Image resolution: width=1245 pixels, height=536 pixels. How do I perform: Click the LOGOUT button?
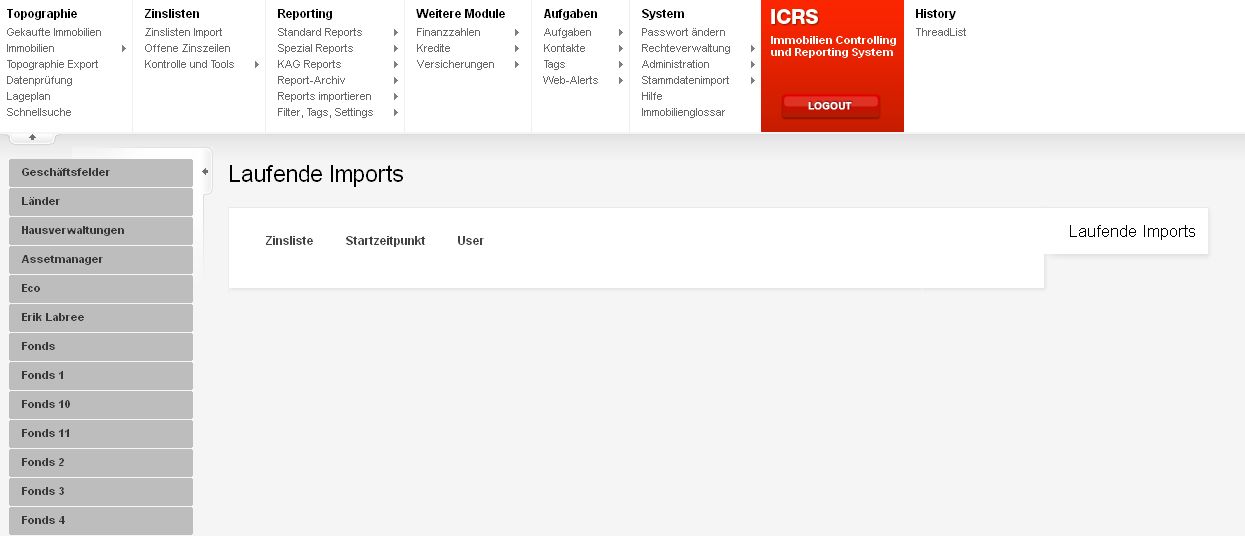[830, 106]
